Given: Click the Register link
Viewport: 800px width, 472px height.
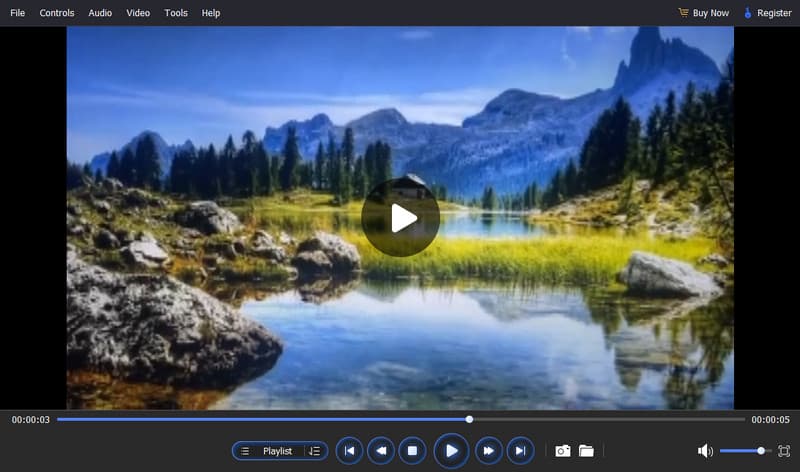Looking at the screenshot, I should [774, 13].
